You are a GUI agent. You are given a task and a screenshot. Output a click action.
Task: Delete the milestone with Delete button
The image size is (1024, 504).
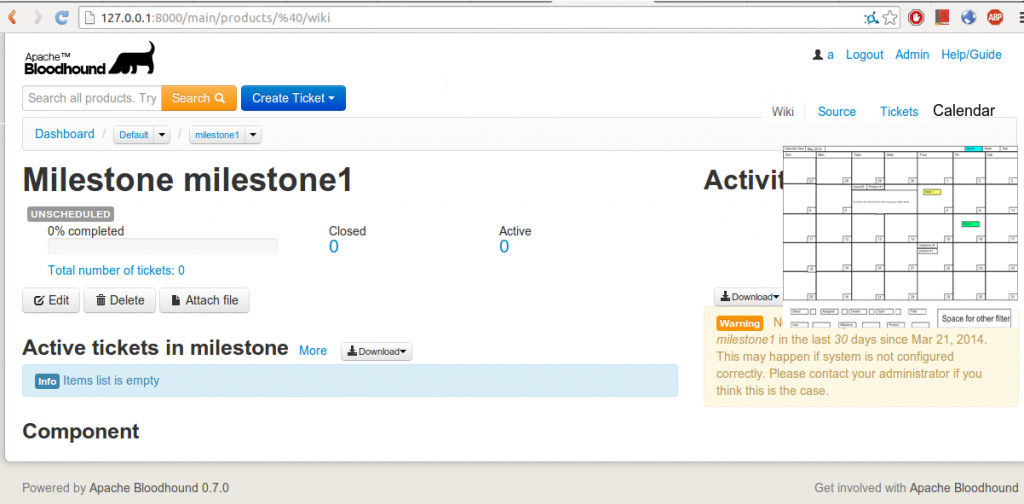pyautogui.click(x=119, y=300)
